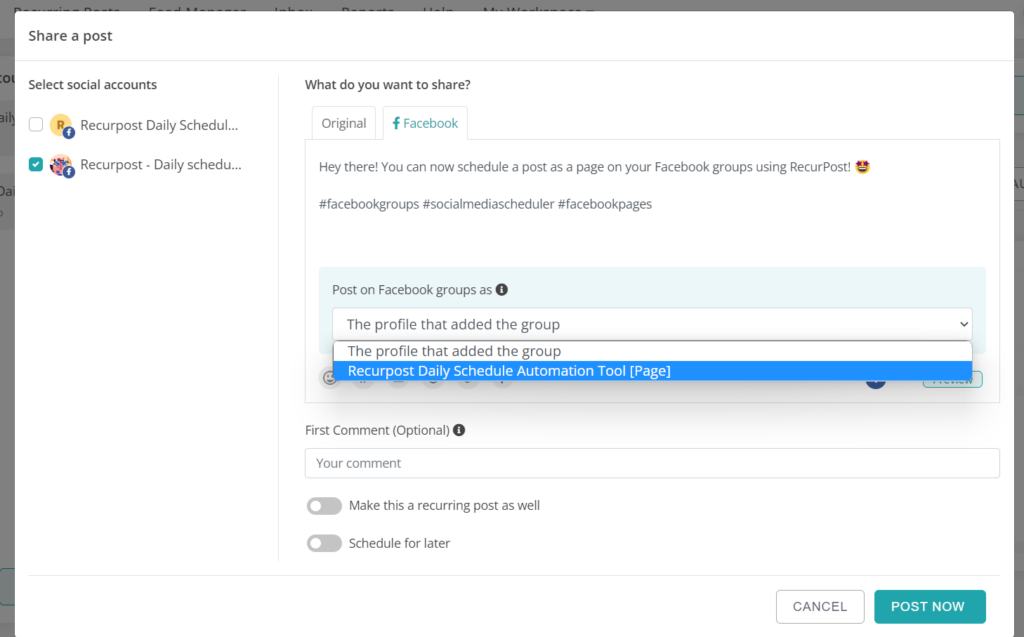Focus the 'Your comment' input field
Viewport: 1024px width, 637px height.
pyautogui.click(x=652, y=463)
